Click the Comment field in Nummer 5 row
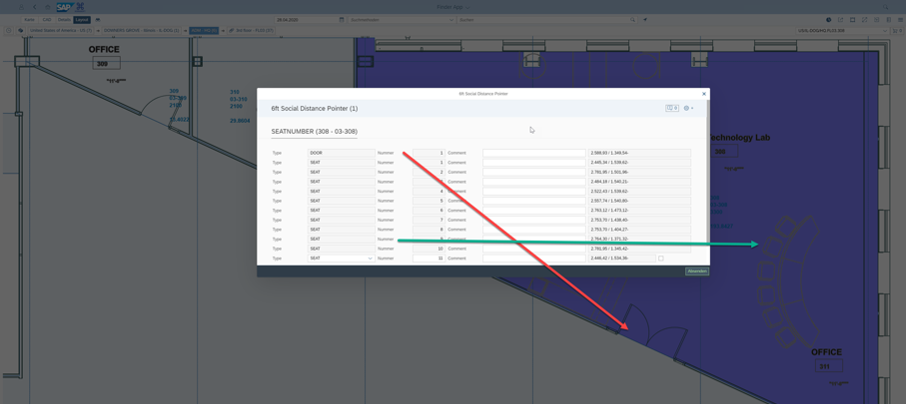906x404 pixels. coord(534,201)
